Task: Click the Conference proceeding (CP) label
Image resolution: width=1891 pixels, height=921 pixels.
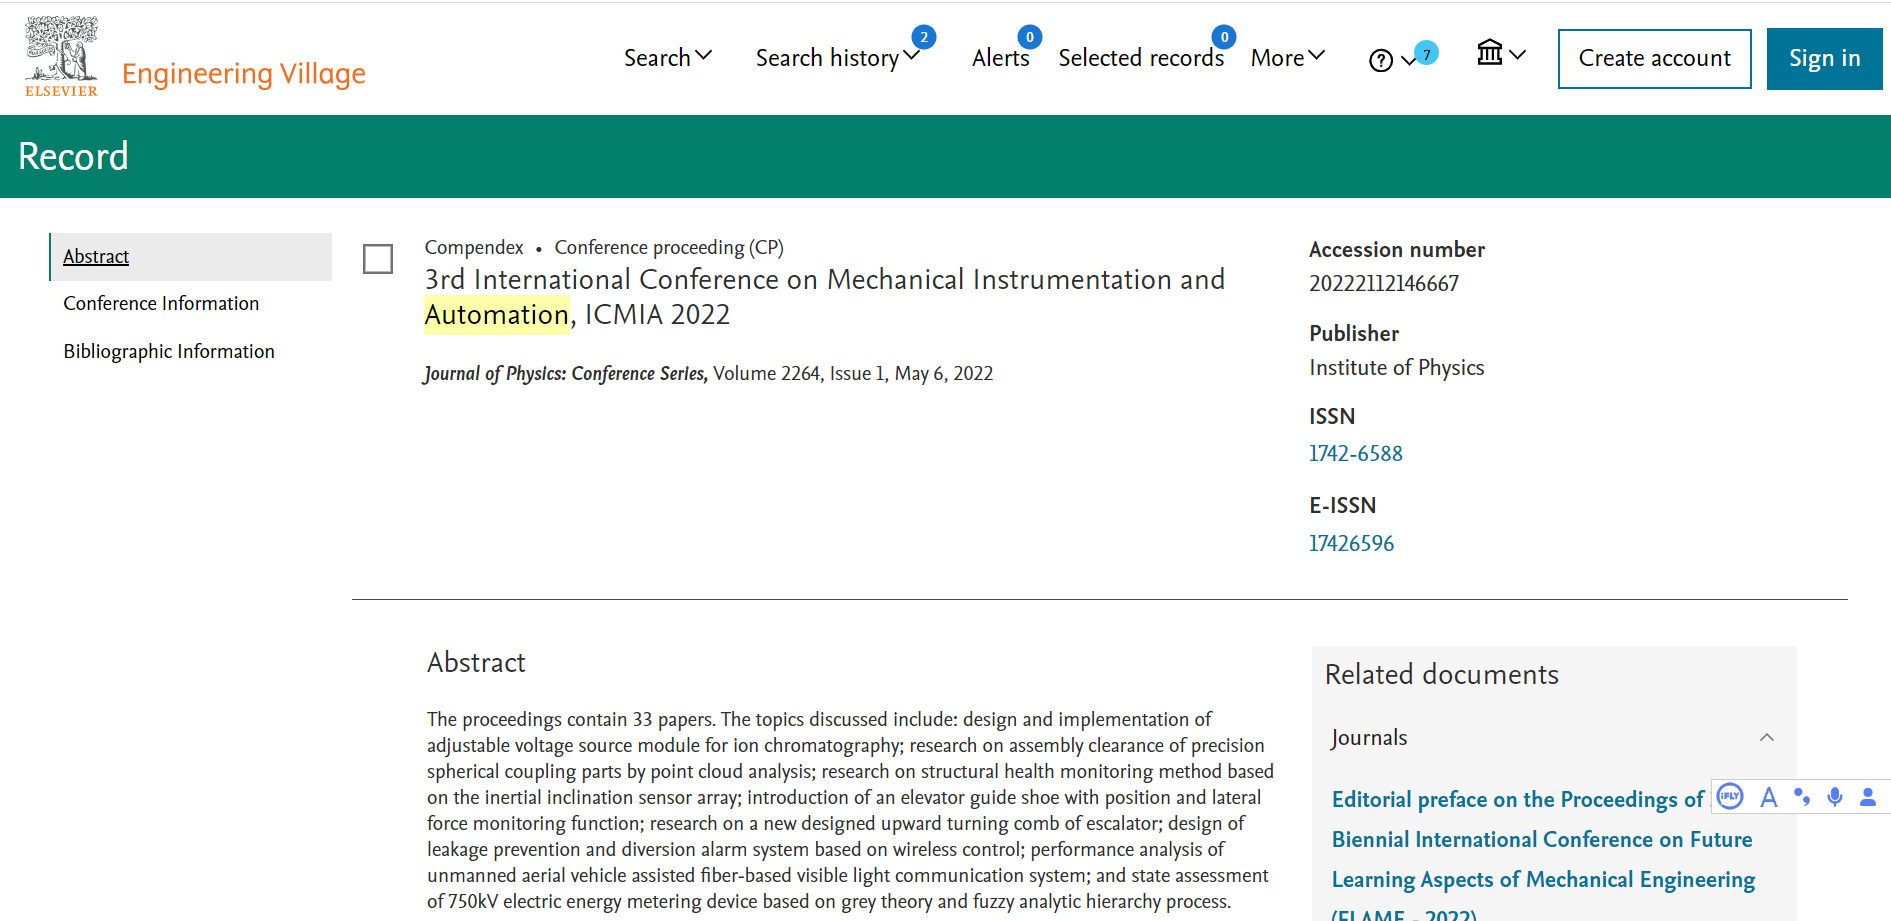Action: (x=669, y=248)
